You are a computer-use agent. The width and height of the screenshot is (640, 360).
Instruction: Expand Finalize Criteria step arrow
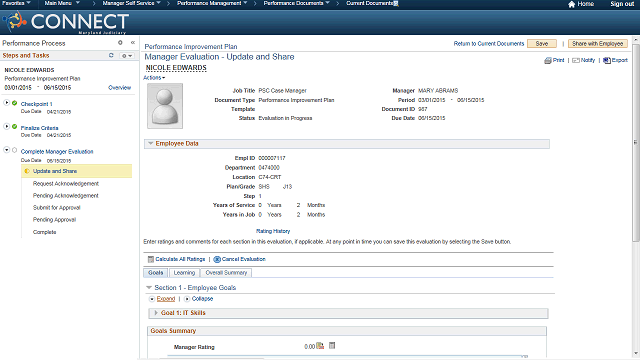click(x=7, y=127)
